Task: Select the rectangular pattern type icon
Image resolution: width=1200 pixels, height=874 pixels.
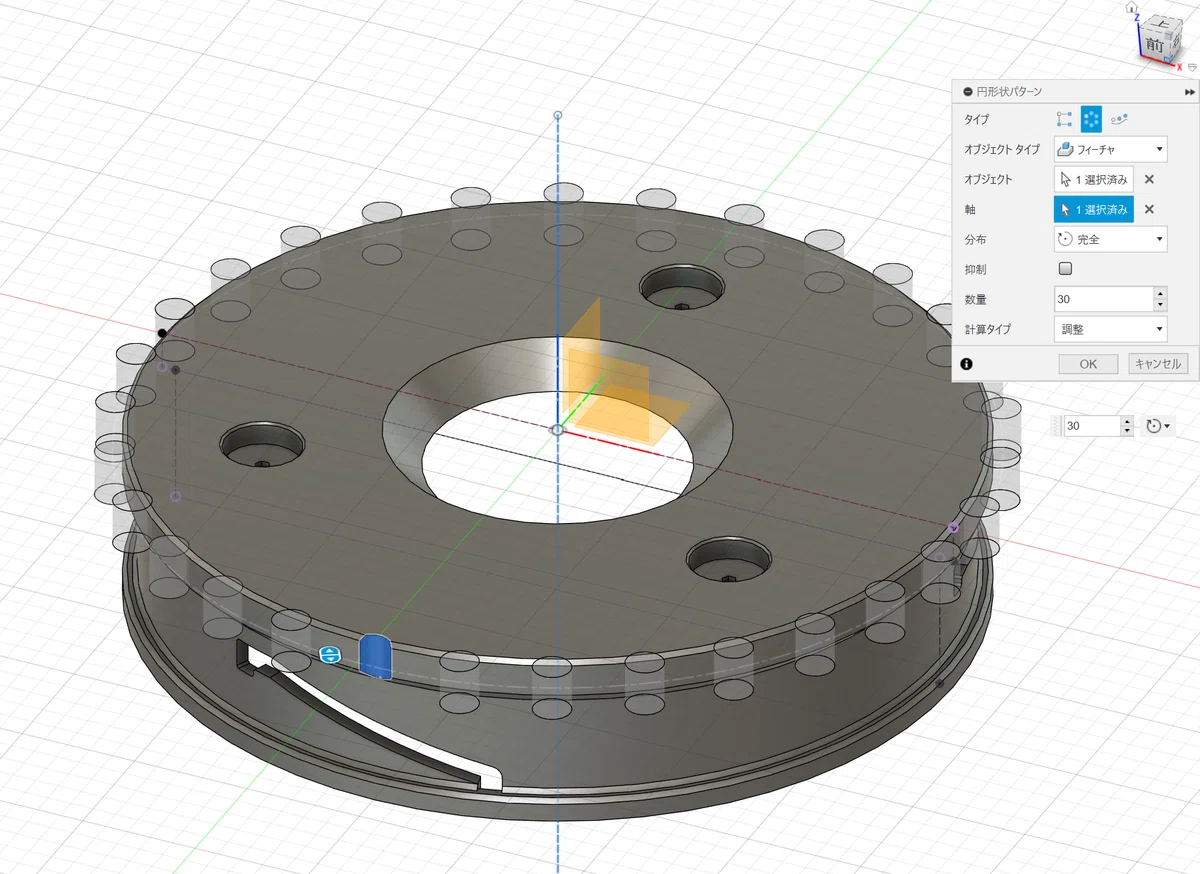Action: [x=1064, y=119]
